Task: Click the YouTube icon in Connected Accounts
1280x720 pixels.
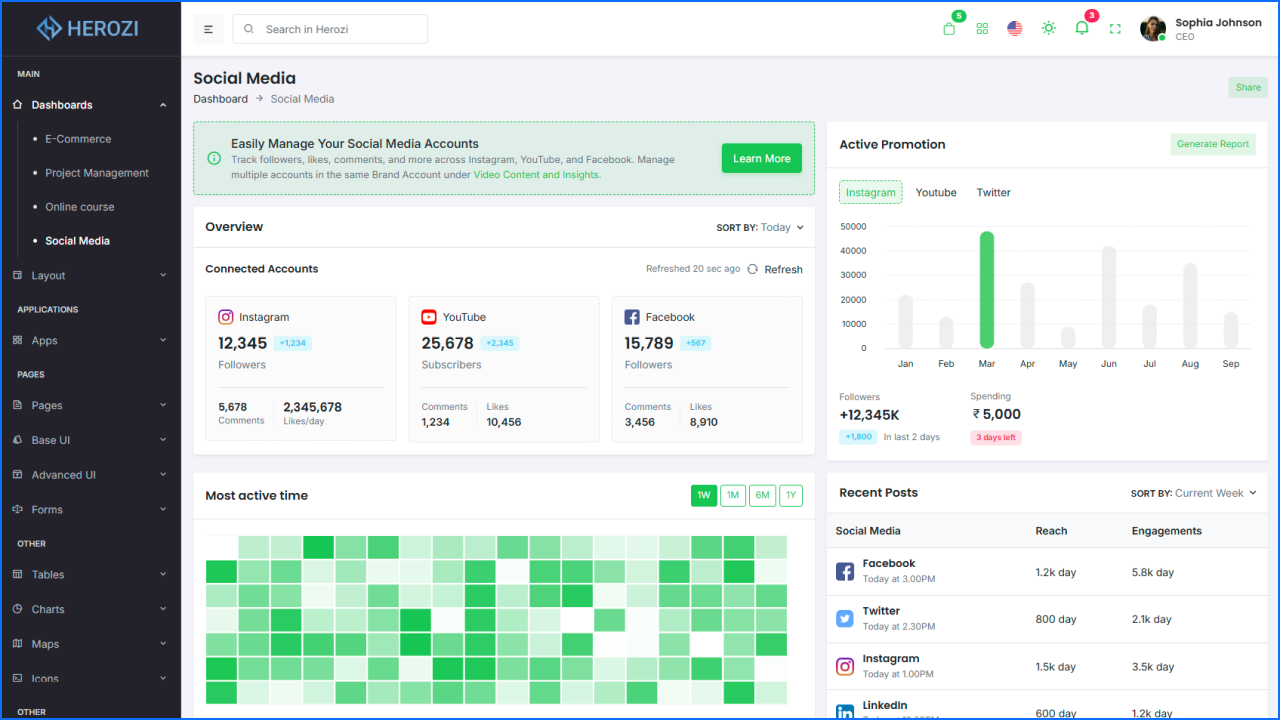Action: (x=429, y=317)
